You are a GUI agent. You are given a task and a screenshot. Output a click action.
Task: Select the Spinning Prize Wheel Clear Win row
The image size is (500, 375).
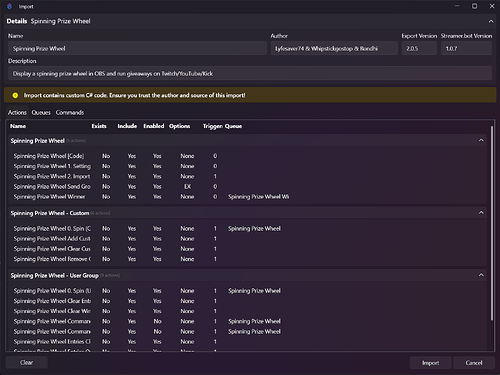tap(247, 311)
